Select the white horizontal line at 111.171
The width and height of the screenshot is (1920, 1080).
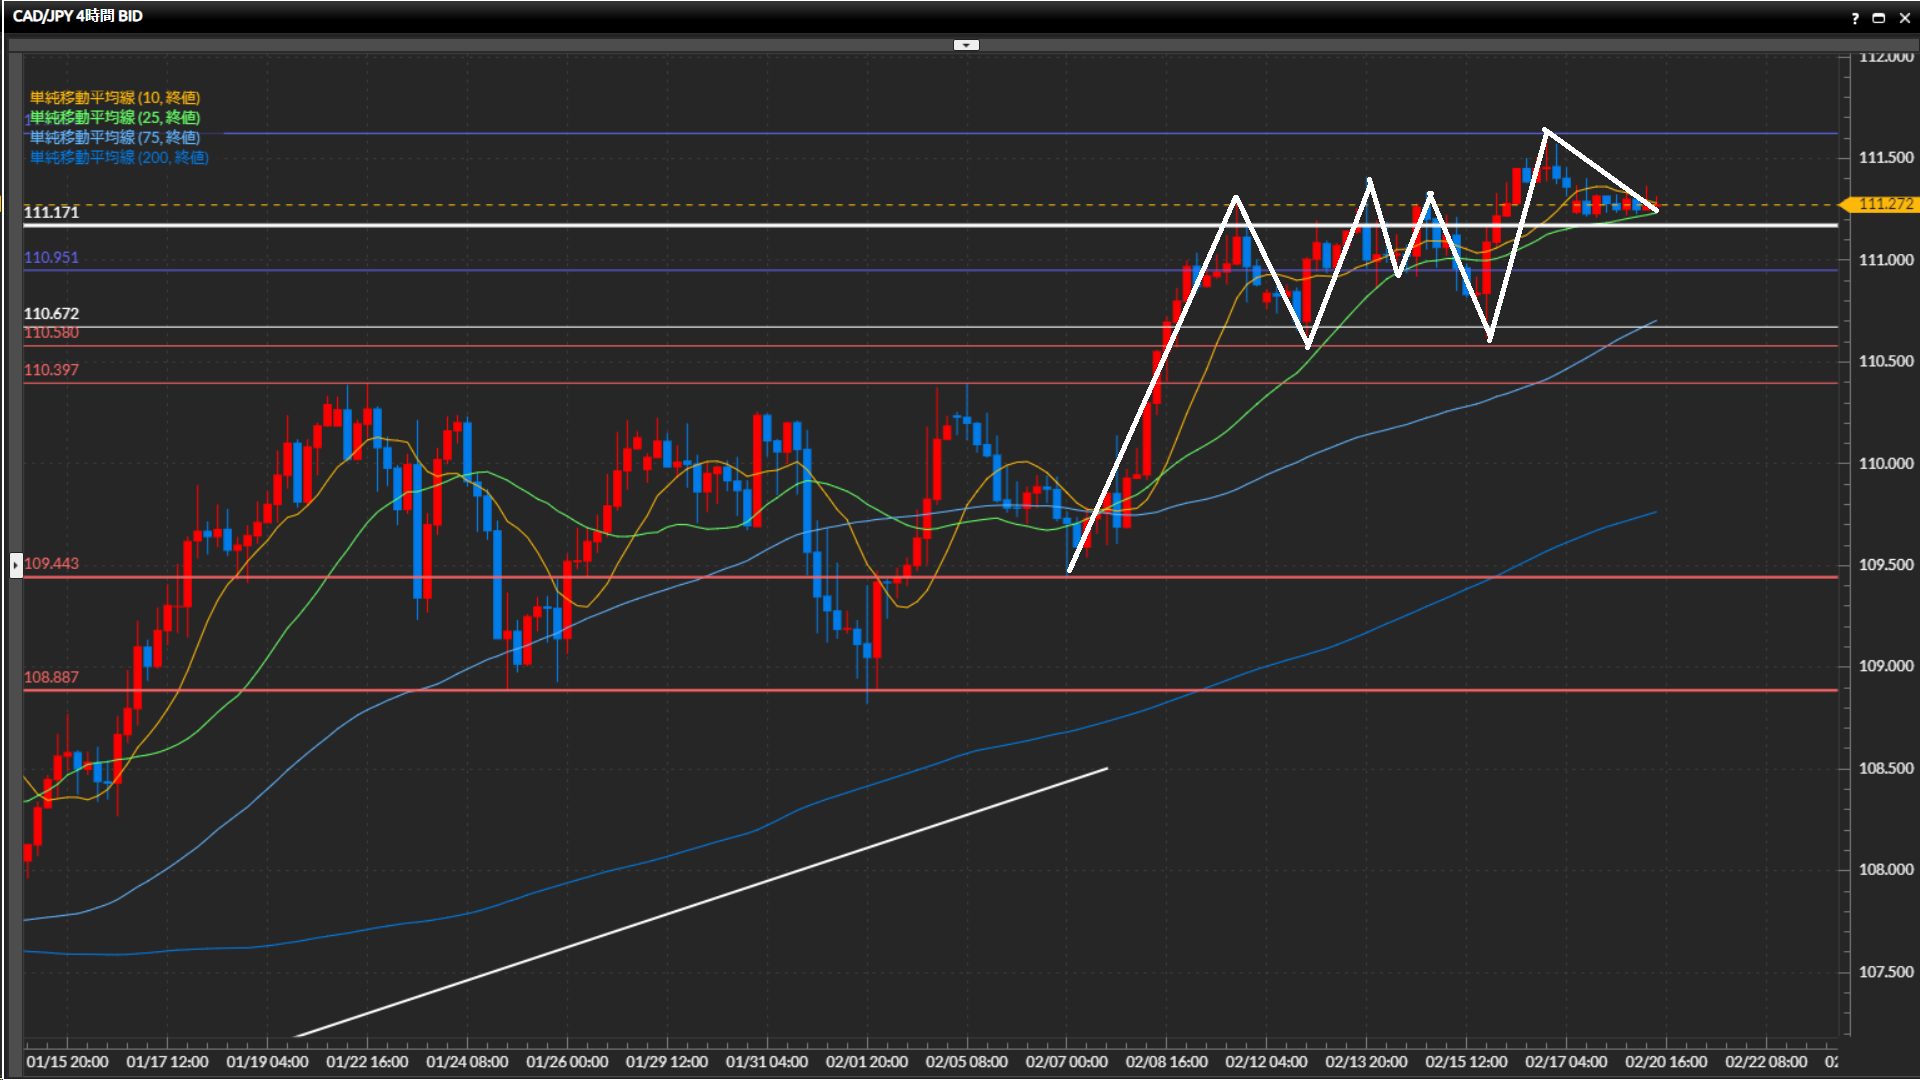point(600,226)
